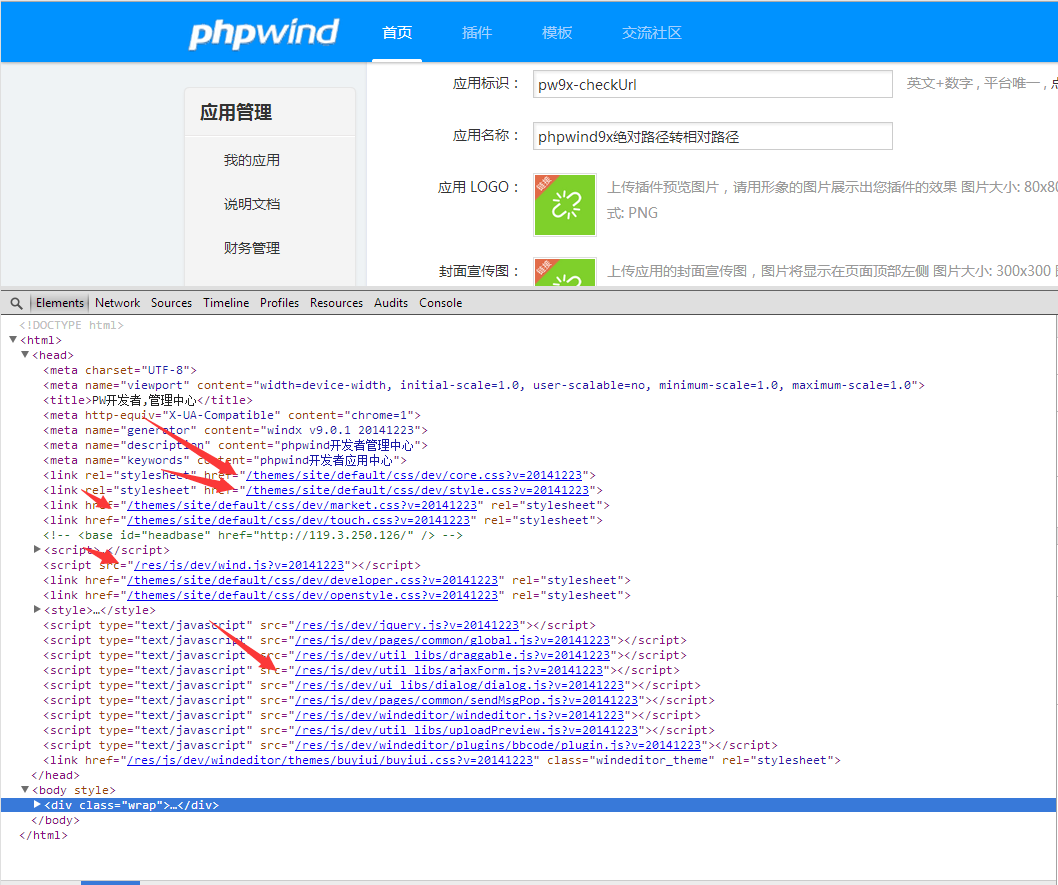The width and height of the screenshot is (1058, 885).
Task: Collapse the head node triangle
Action: [25, 354]
